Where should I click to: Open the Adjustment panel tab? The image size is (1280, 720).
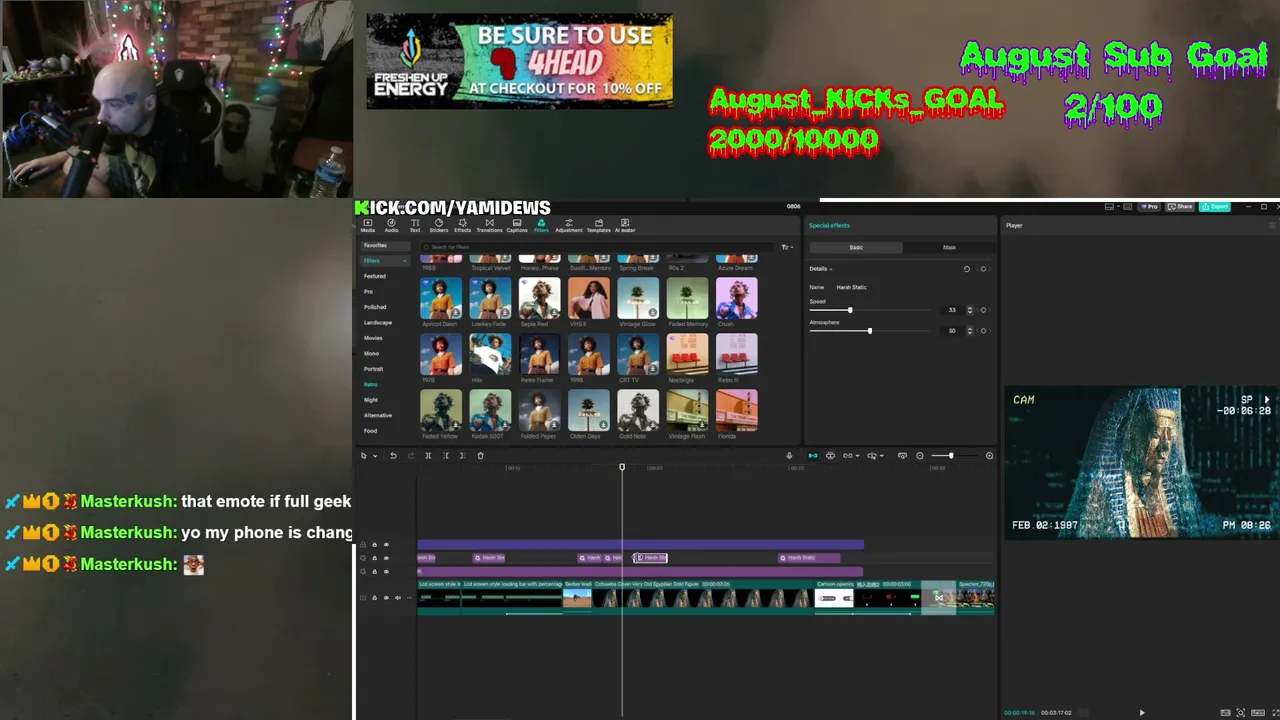(569, 226)
